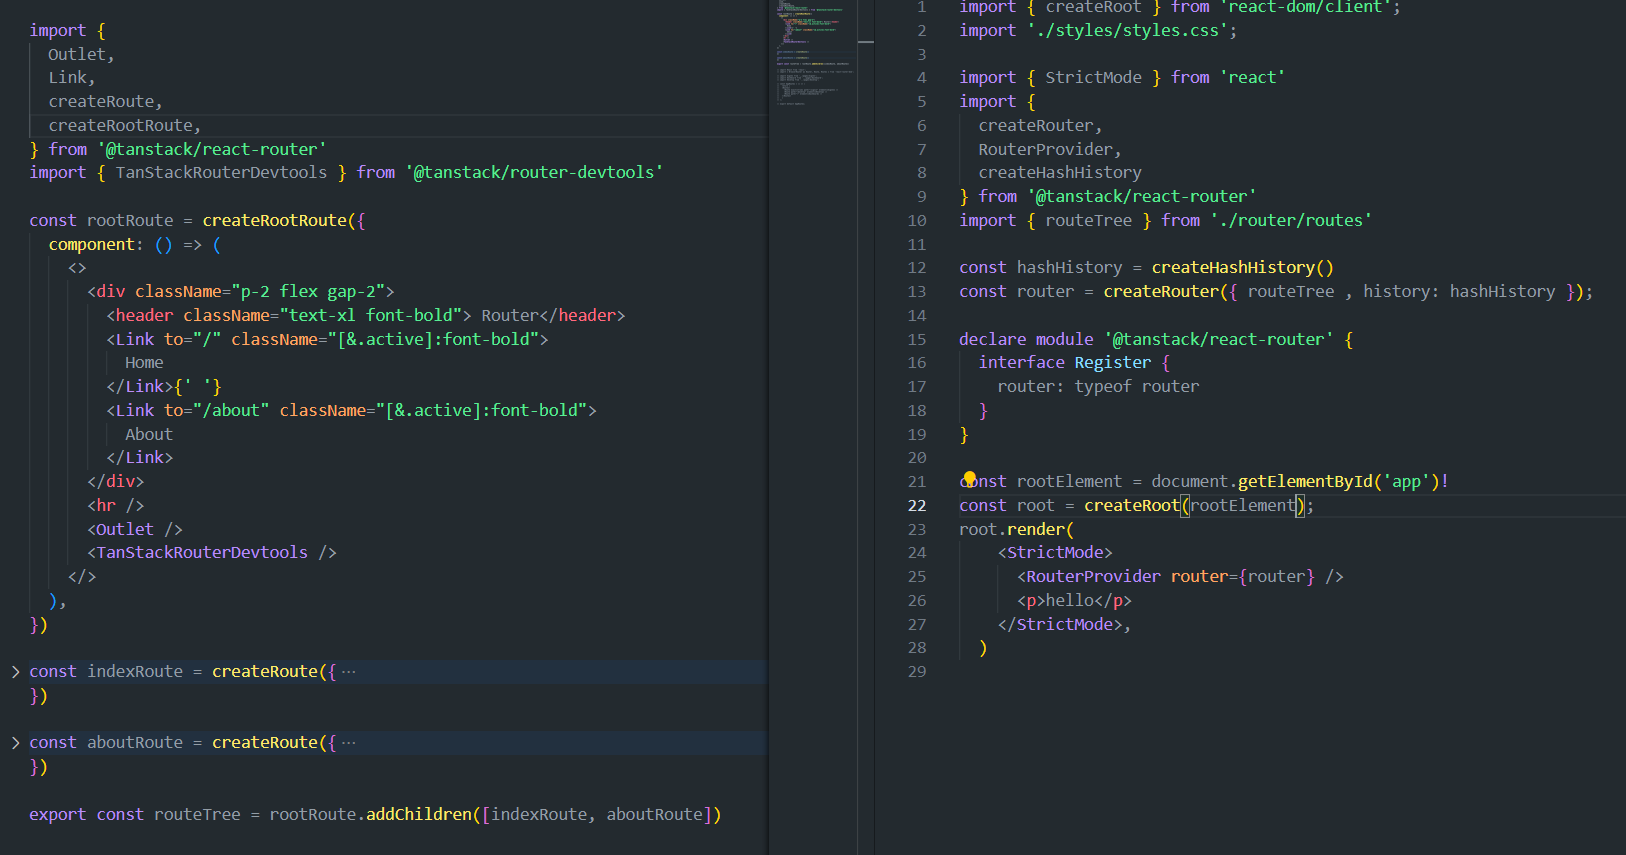Click 'RouterProvider,' in the import list on line 7

click(x=1050, y=150)
